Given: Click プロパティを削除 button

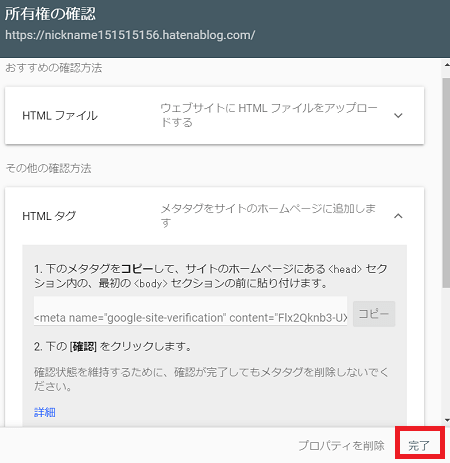Looking at the screenshot, I should (342, 445).
